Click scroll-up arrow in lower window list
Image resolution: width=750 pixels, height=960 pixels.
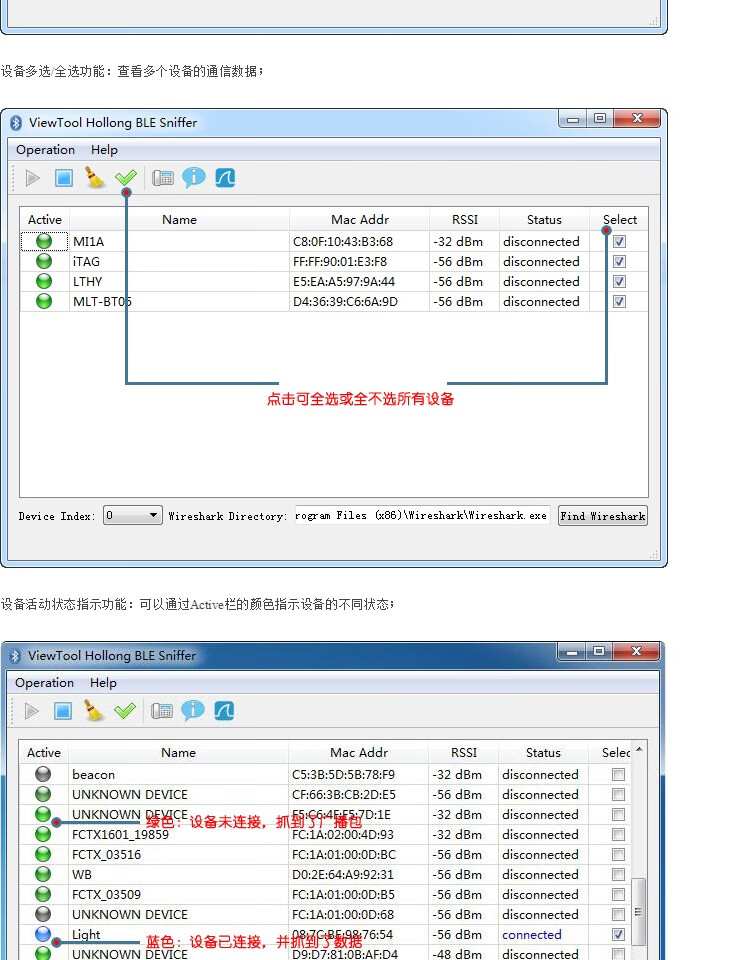pyautogui.click(x=639, y=749)
